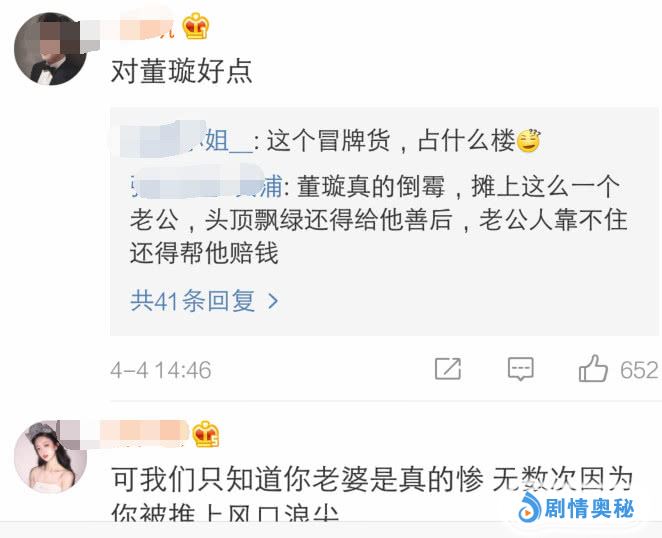This screenshot has width=662, height=538.
Task: Click chevron arrow beside 共41条回复
Action: click(273, 301)
